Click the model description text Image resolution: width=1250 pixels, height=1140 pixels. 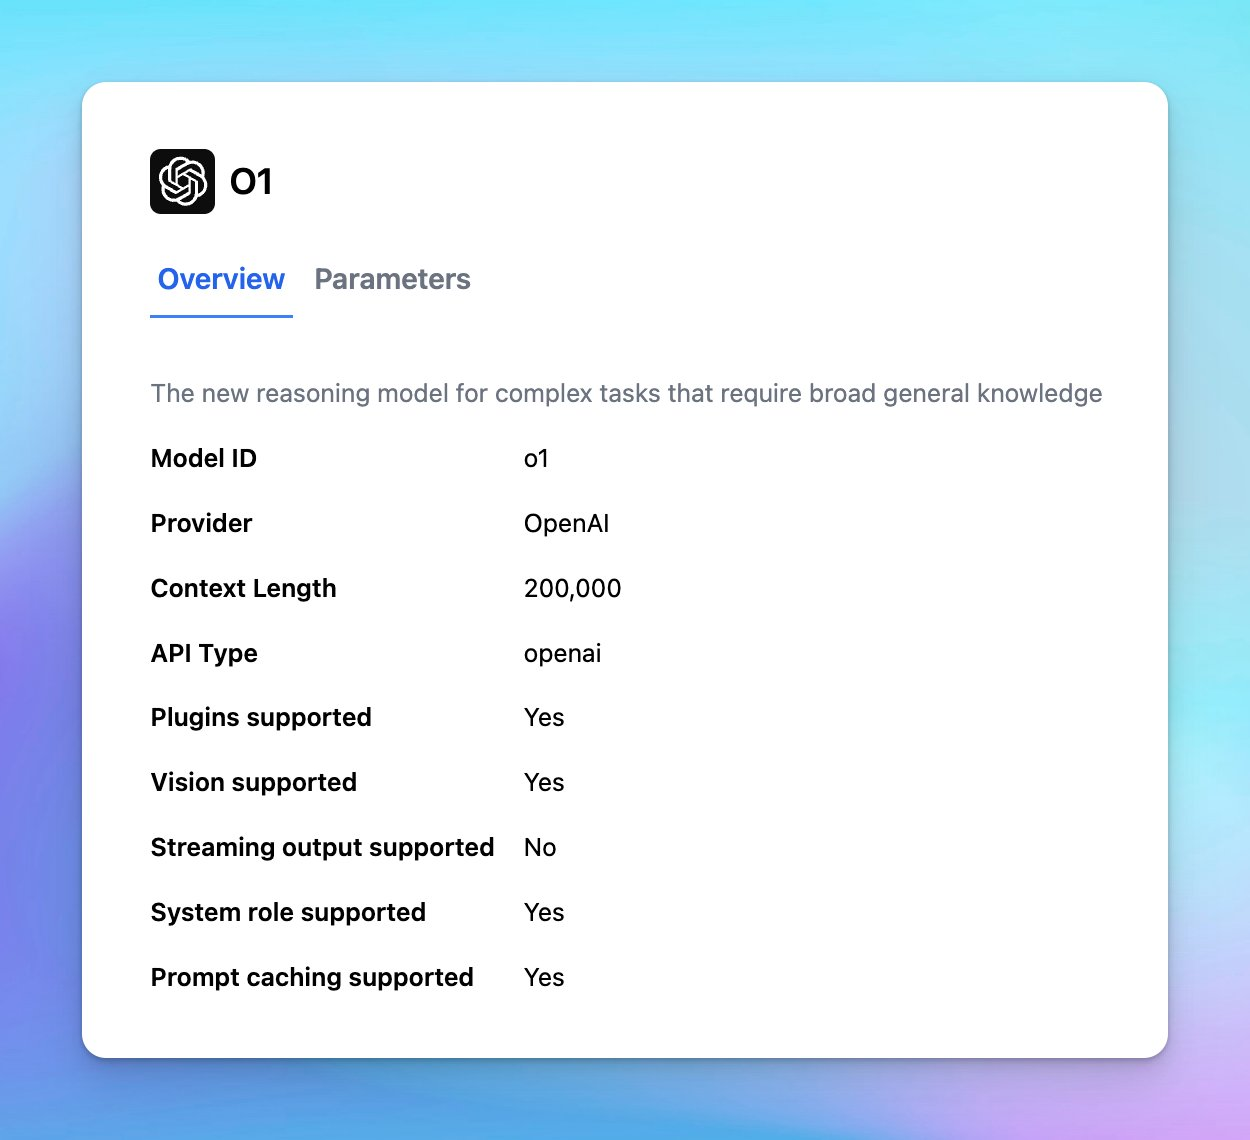(626, 393)
